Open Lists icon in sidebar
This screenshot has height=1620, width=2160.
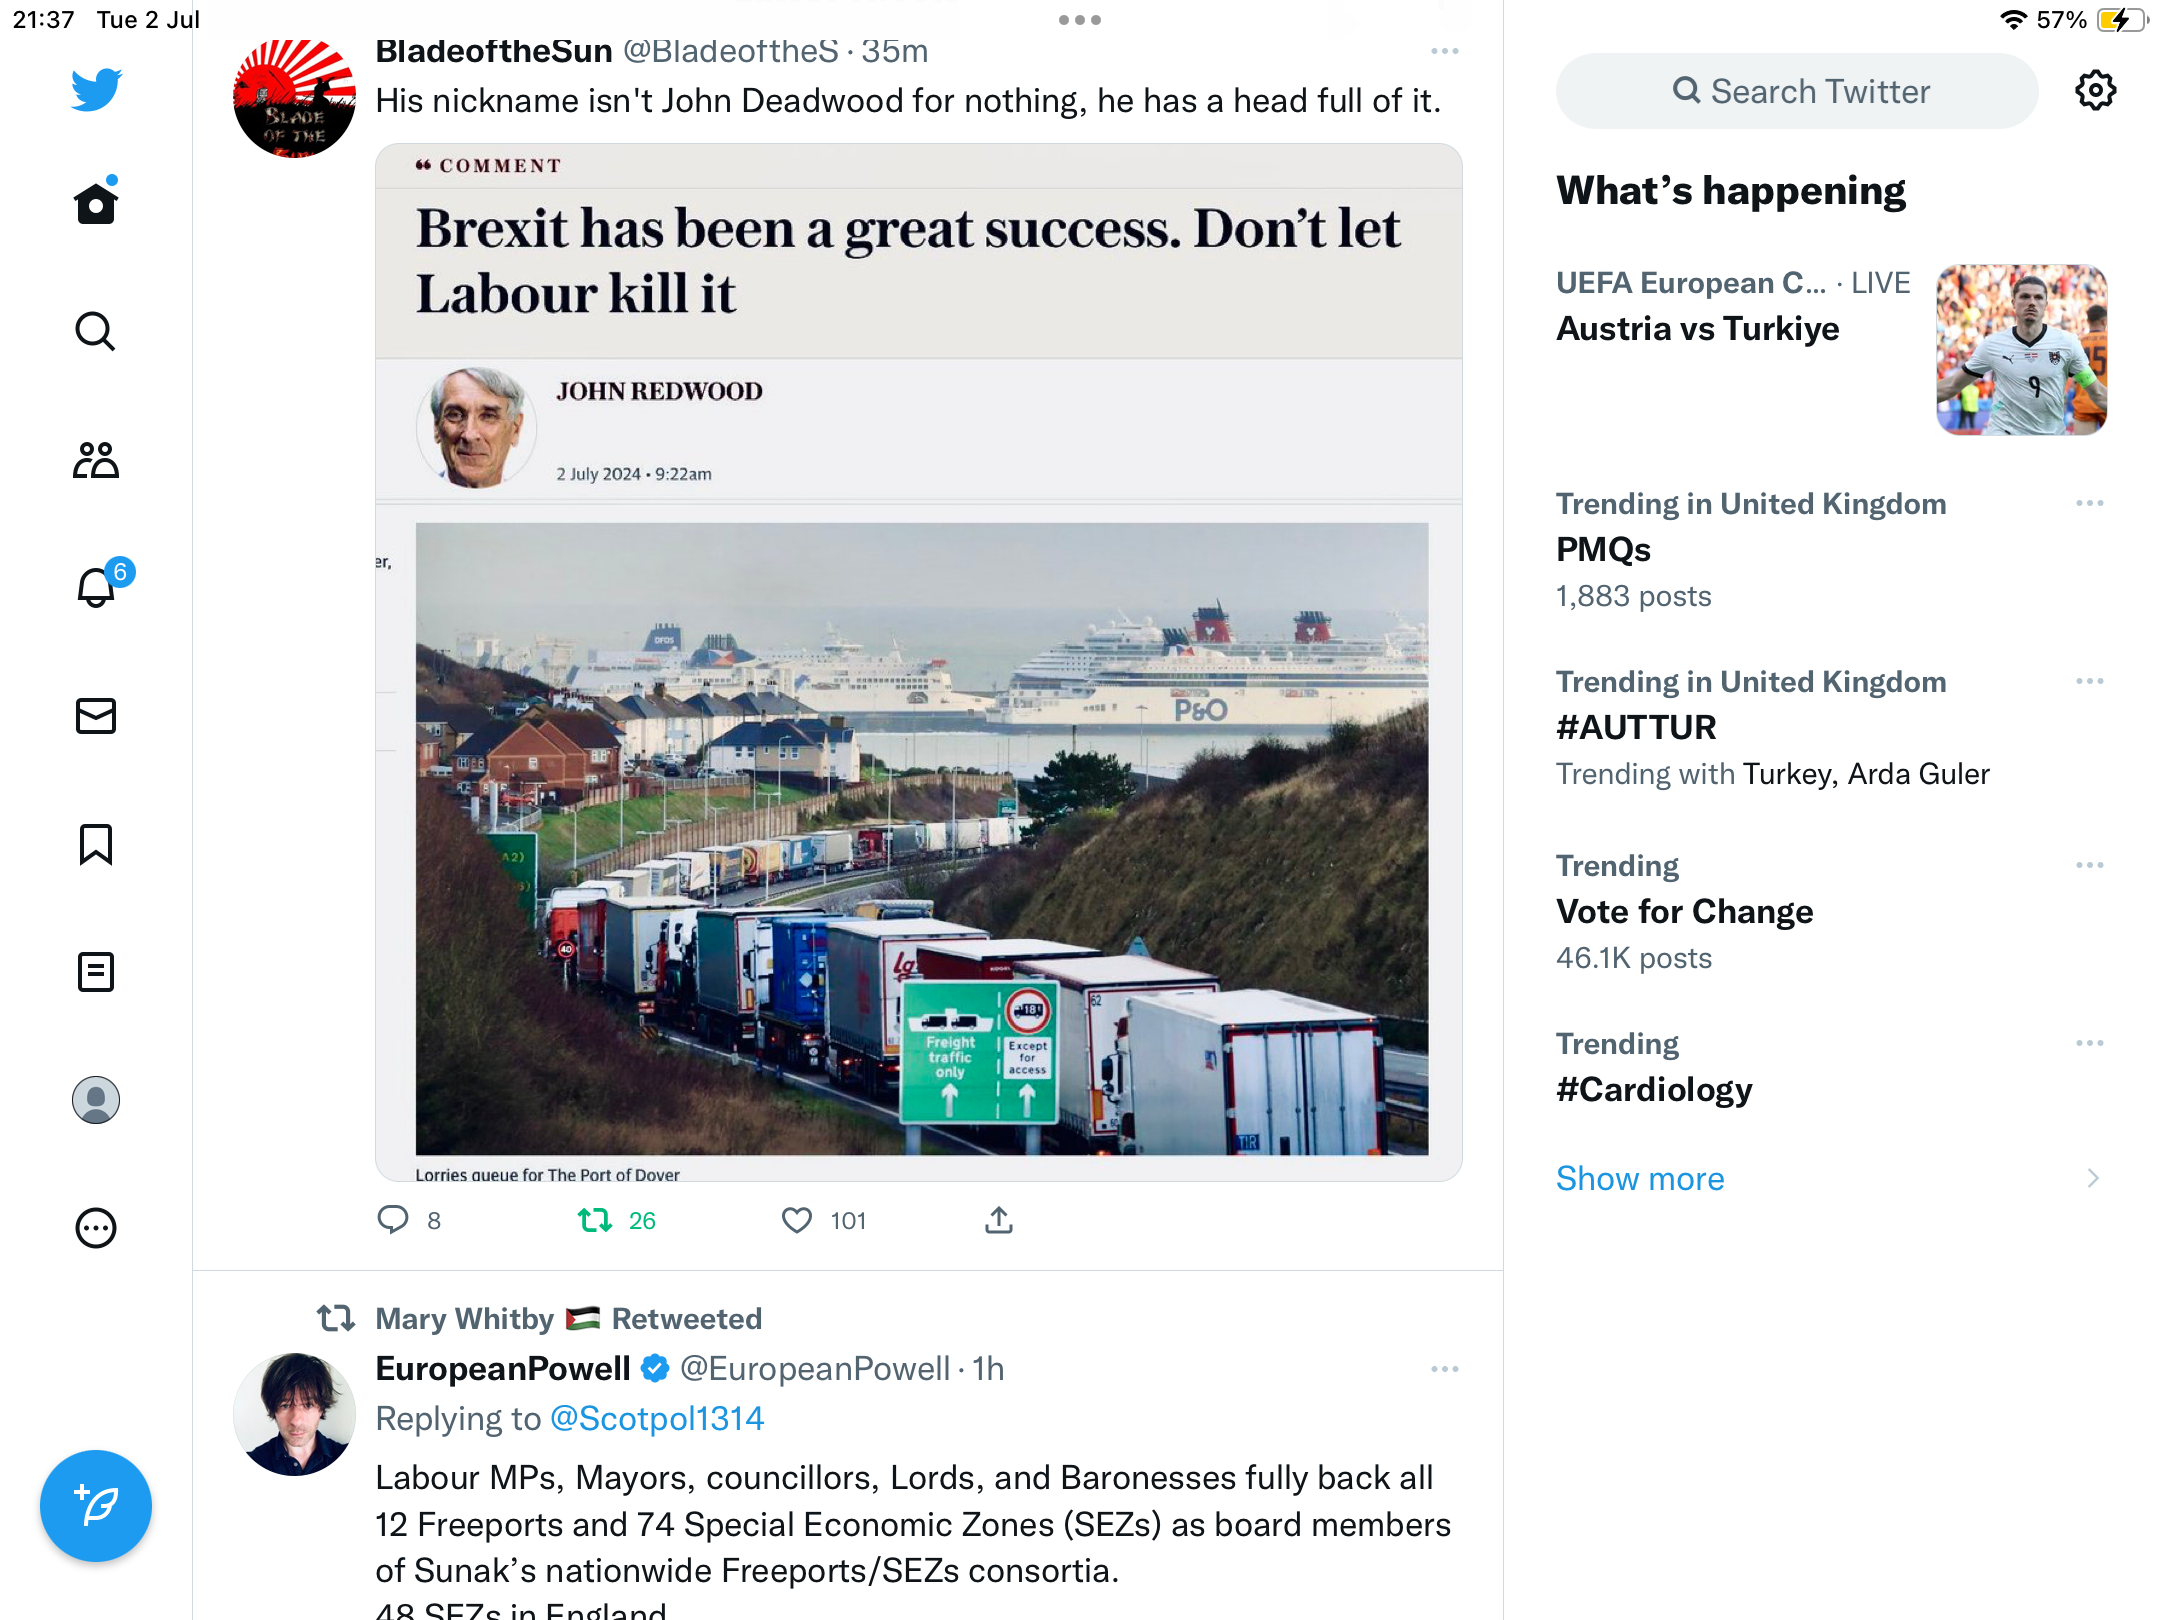point(96,972)
